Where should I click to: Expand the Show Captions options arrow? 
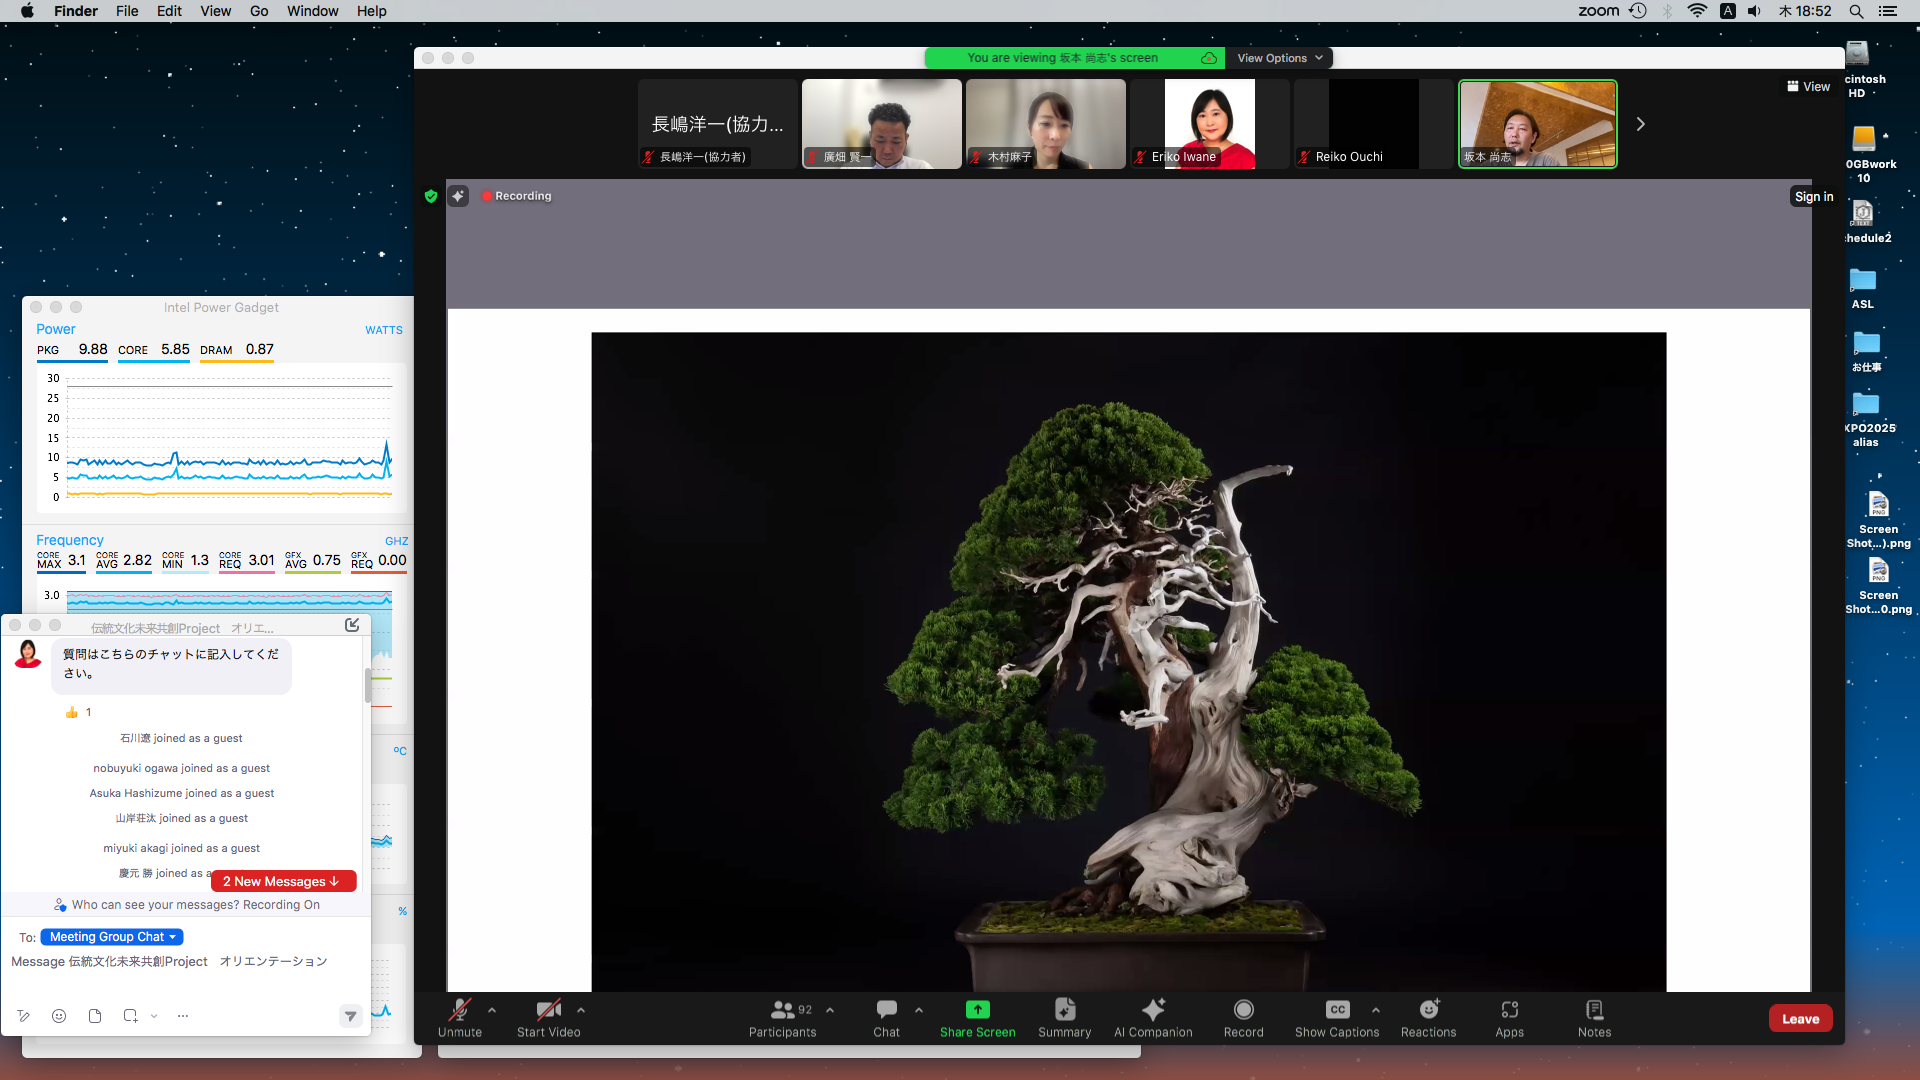click(1376, 1010)
